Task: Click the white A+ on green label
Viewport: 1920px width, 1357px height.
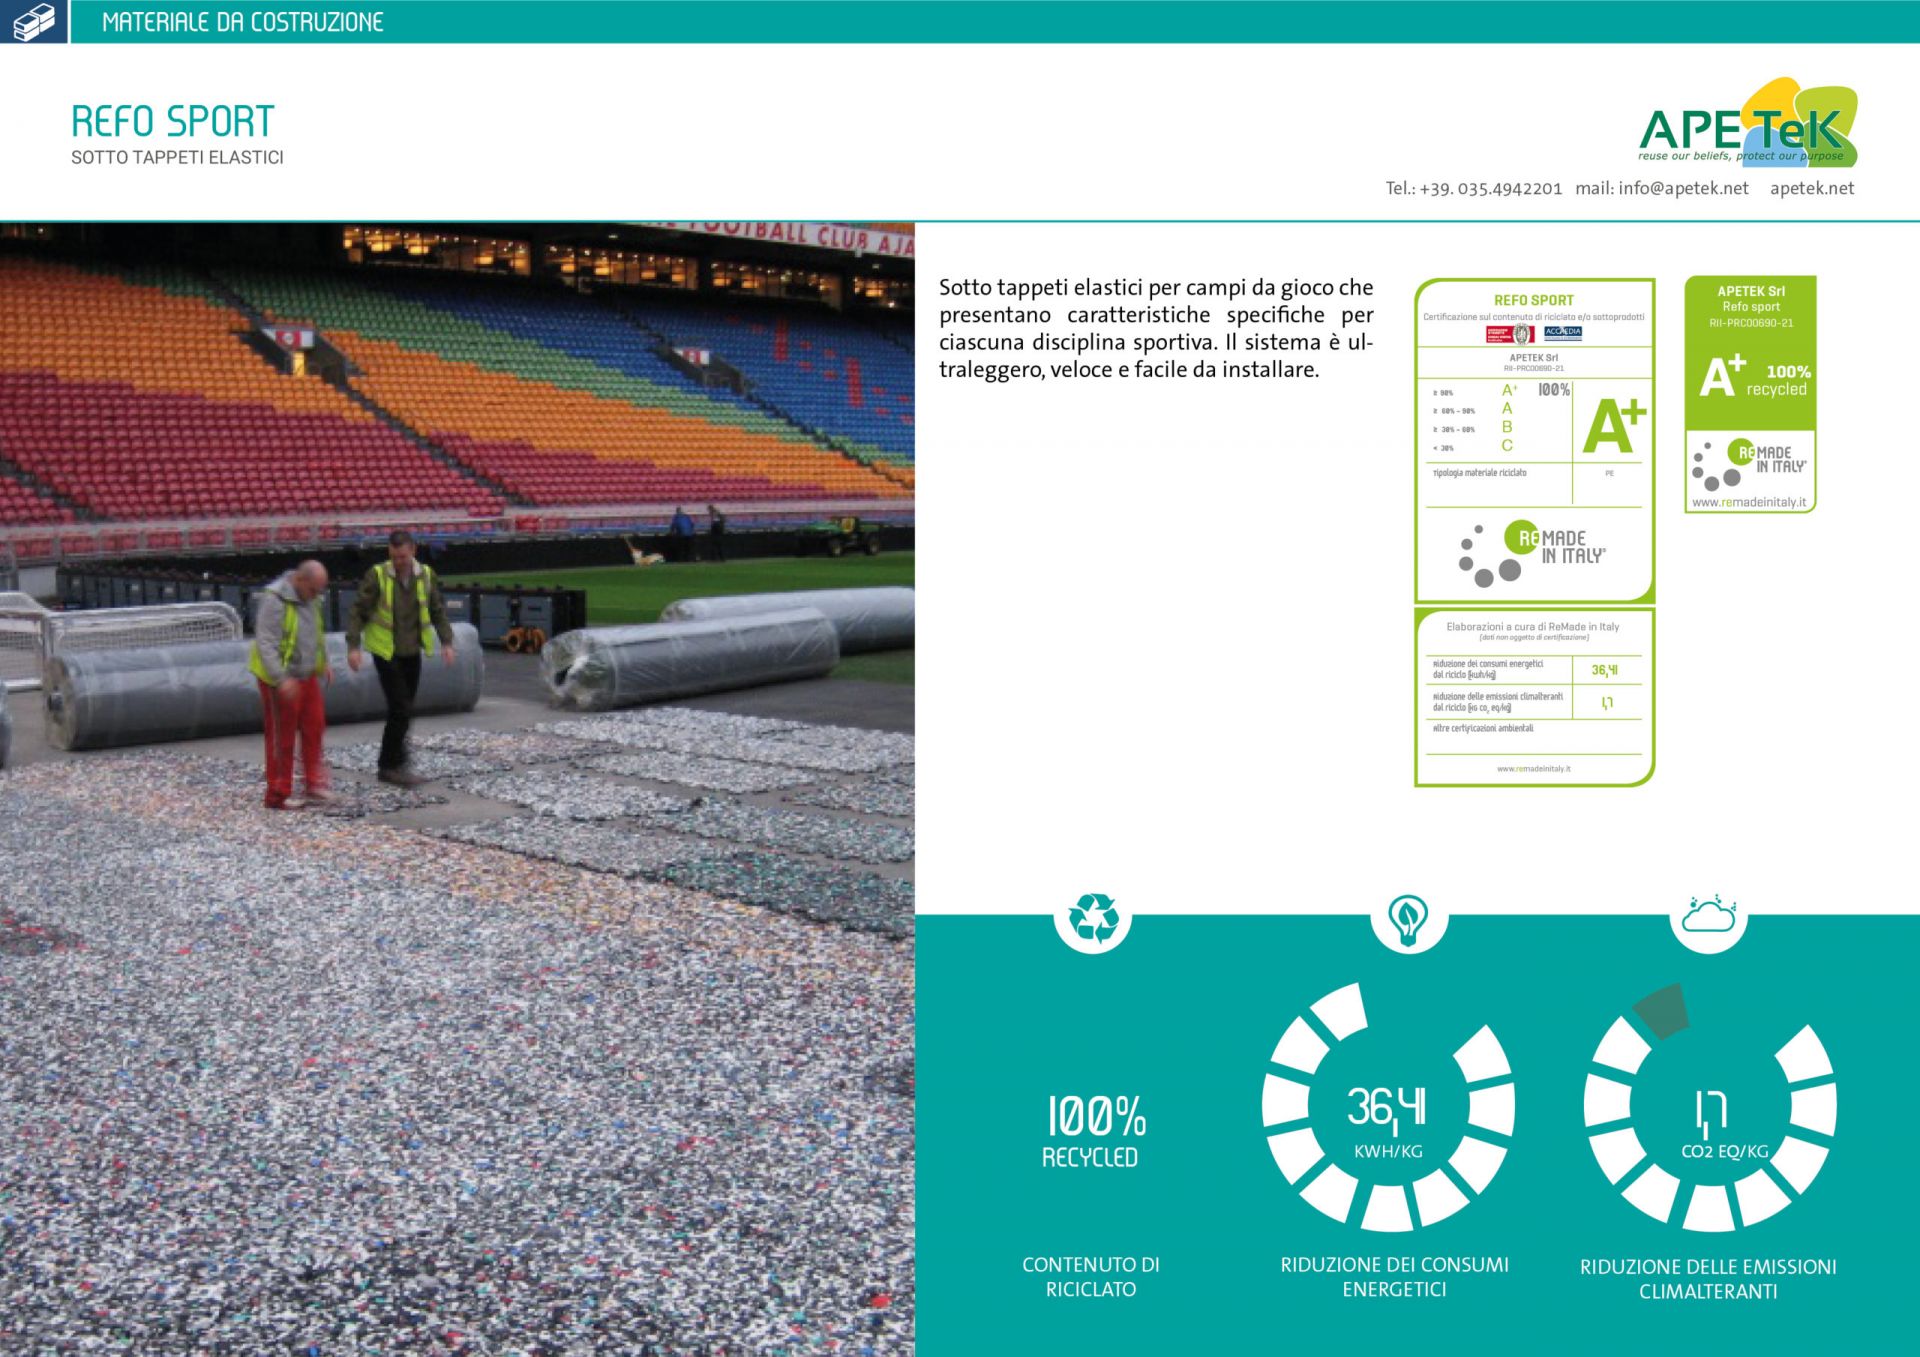Action: tap(1722, 375)
